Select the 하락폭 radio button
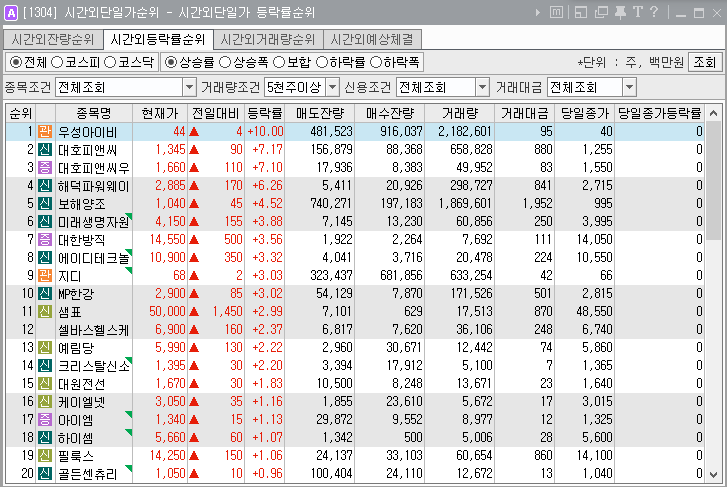The image size is (727, 487). tap(376, 62)
